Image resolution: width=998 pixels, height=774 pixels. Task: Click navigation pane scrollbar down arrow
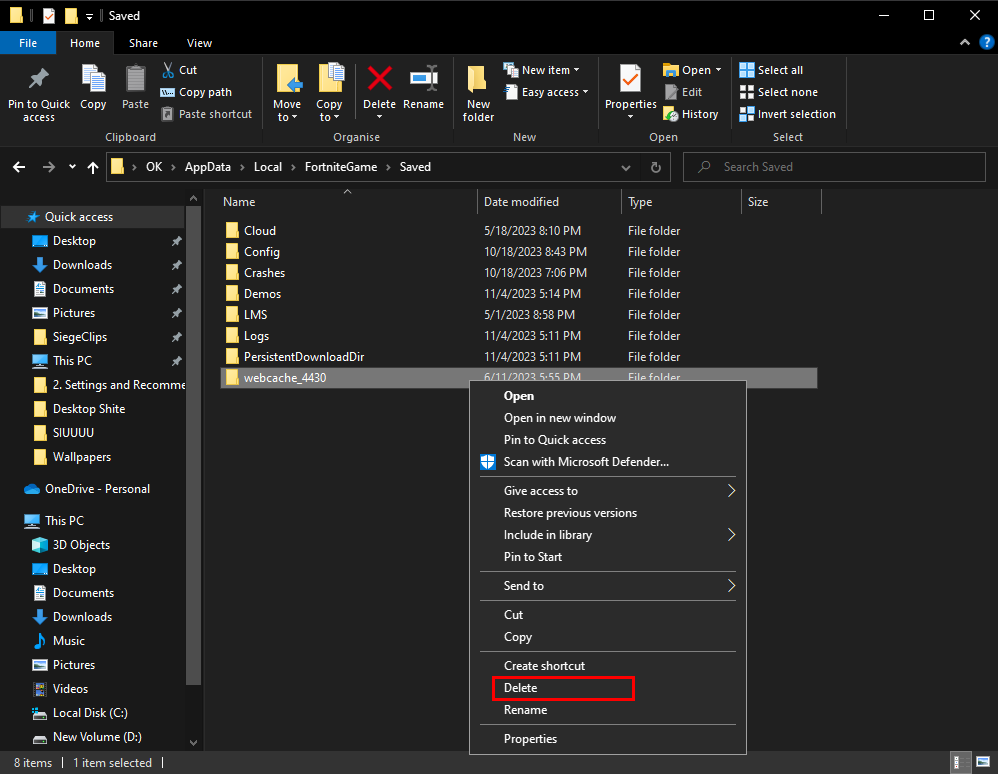point(193,742)
